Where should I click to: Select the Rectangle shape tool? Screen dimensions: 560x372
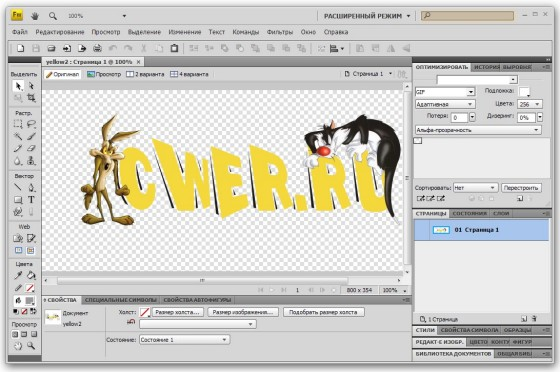tap(18, 200)
